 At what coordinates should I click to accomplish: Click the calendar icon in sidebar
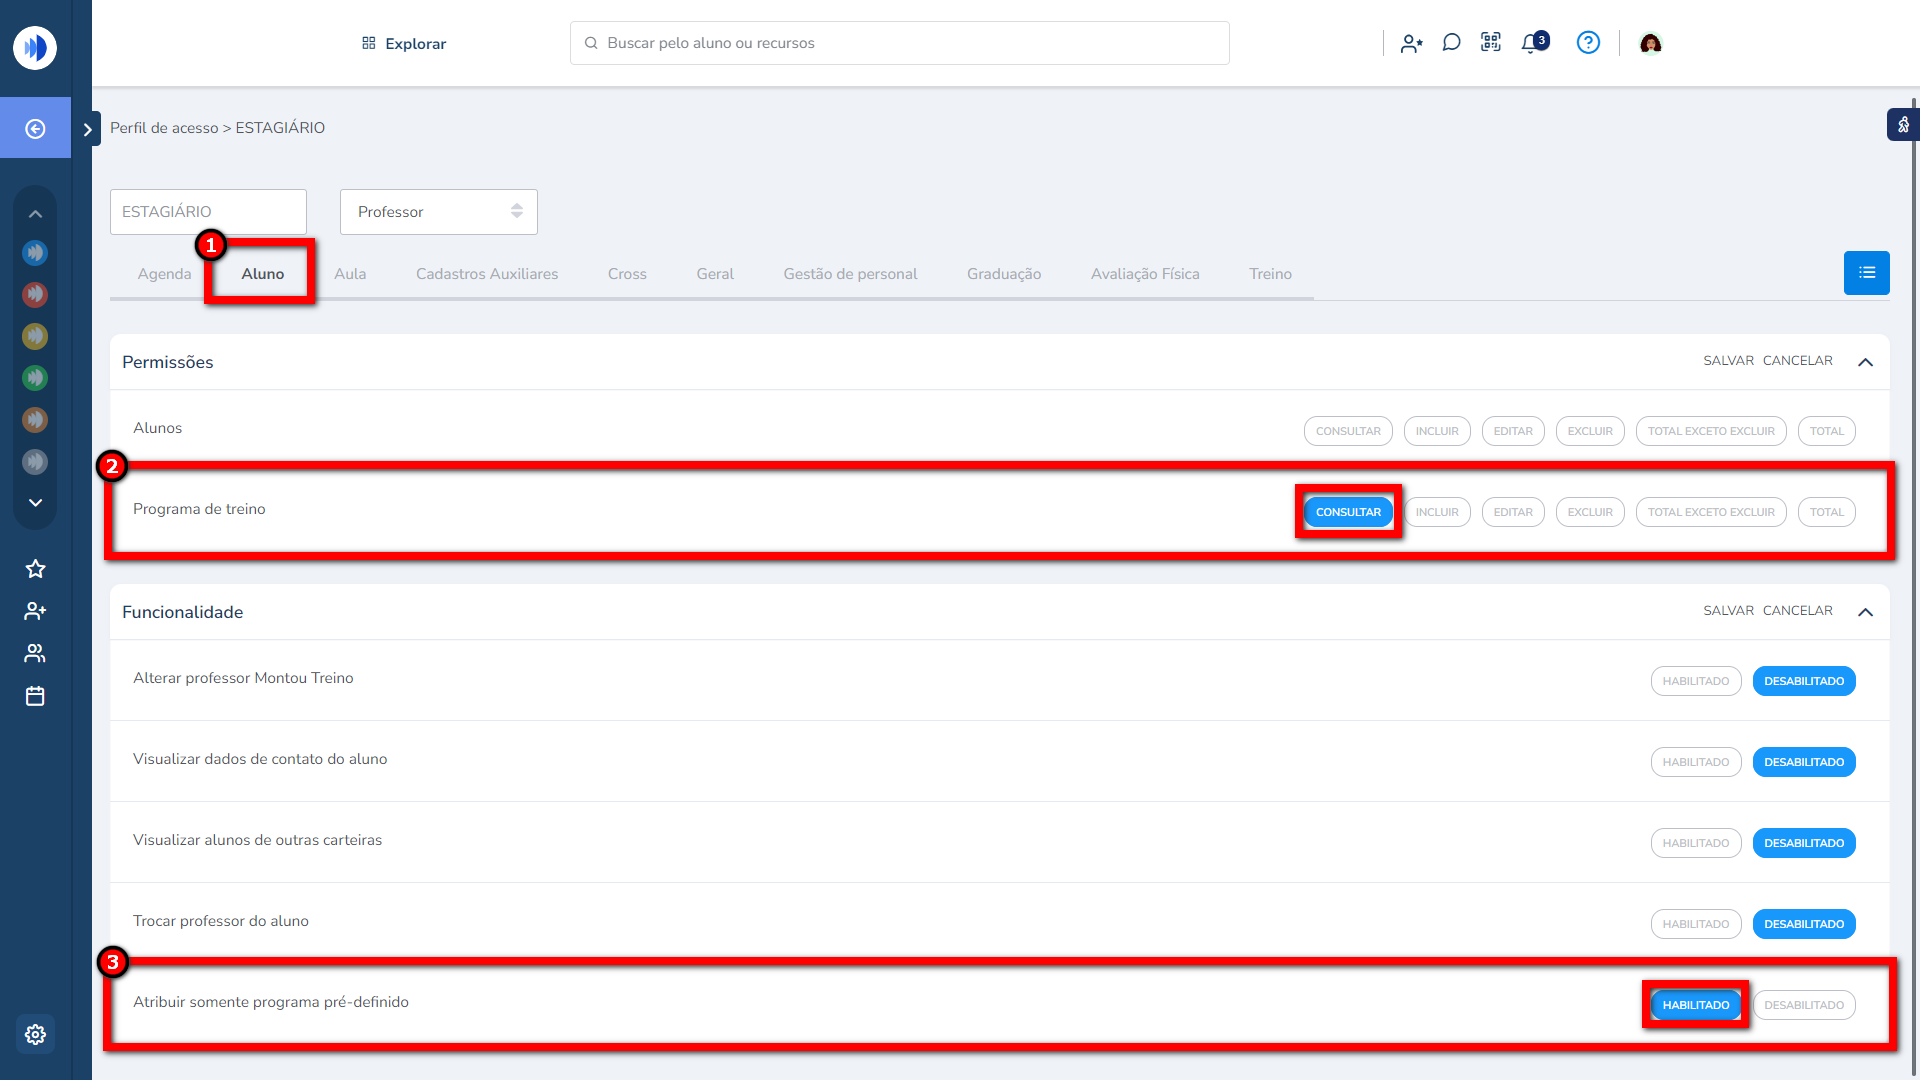[35, 696]
